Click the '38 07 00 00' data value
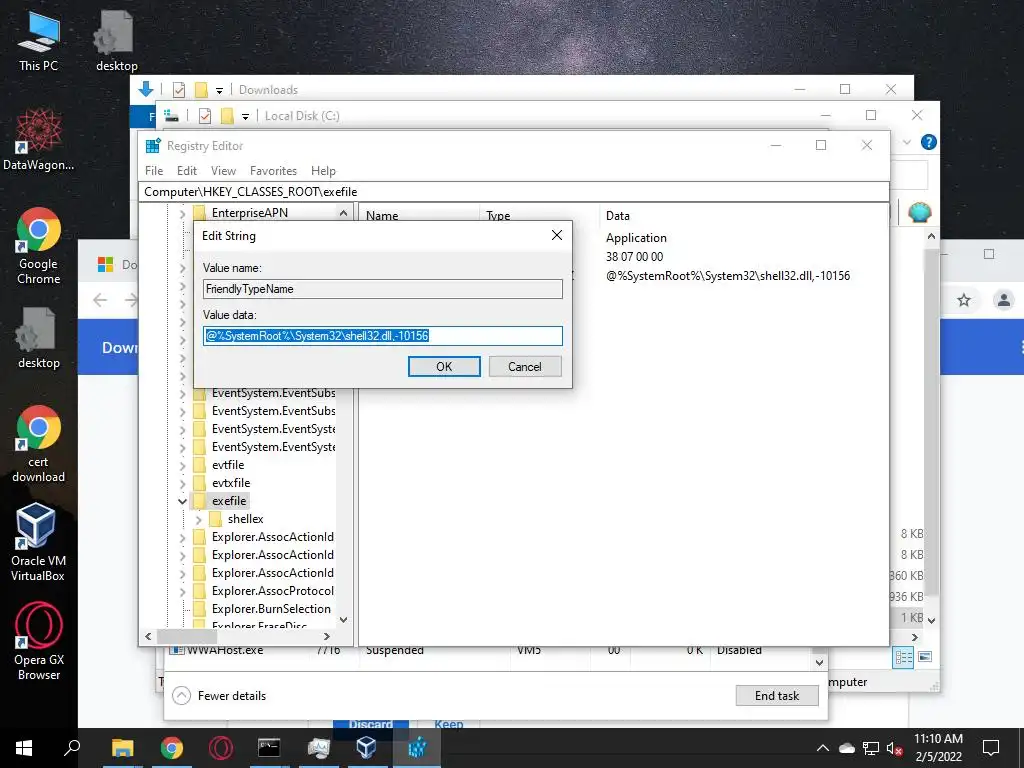This screenshot has width=1024, height=768. pyautogui.click(x=634, y=257)
